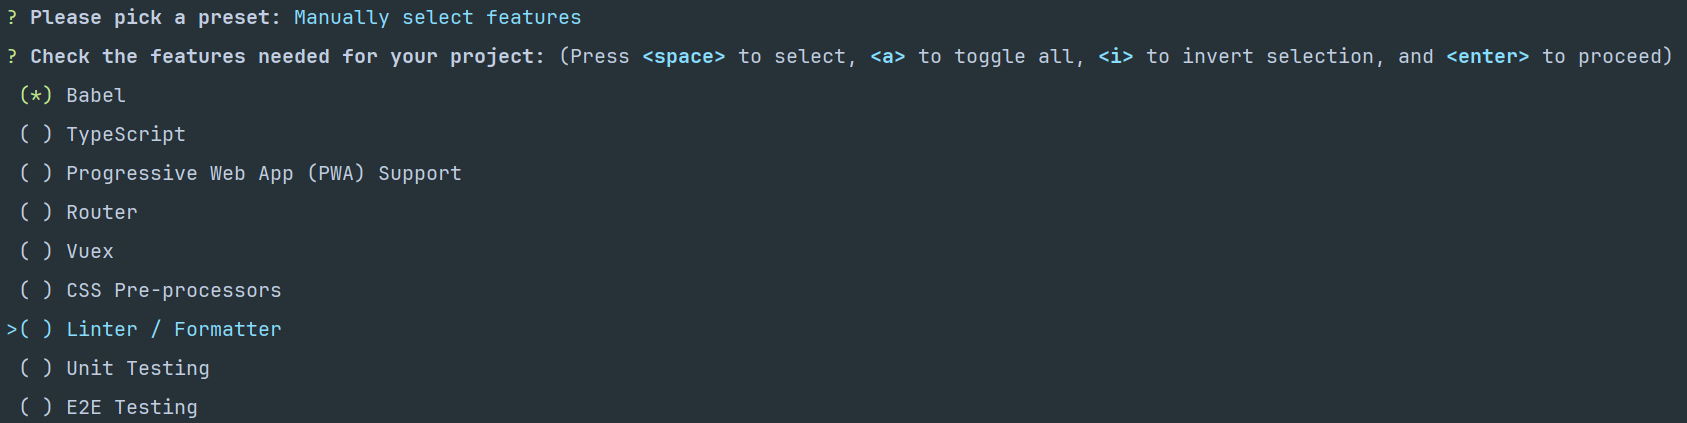Click the question mark before "Check the features"
1687x423 pixels.
tap(12, 57)
